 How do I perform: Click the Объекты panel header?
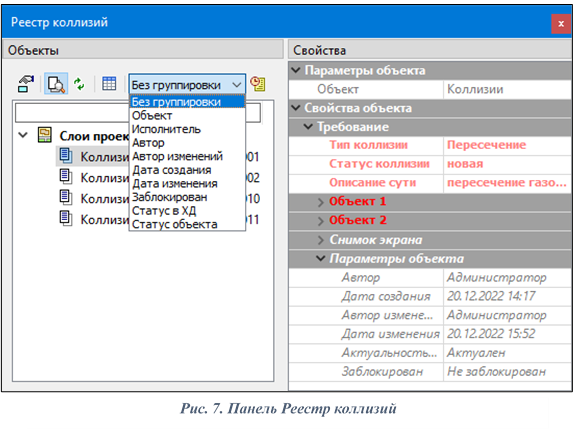click(x=143, y=50)
